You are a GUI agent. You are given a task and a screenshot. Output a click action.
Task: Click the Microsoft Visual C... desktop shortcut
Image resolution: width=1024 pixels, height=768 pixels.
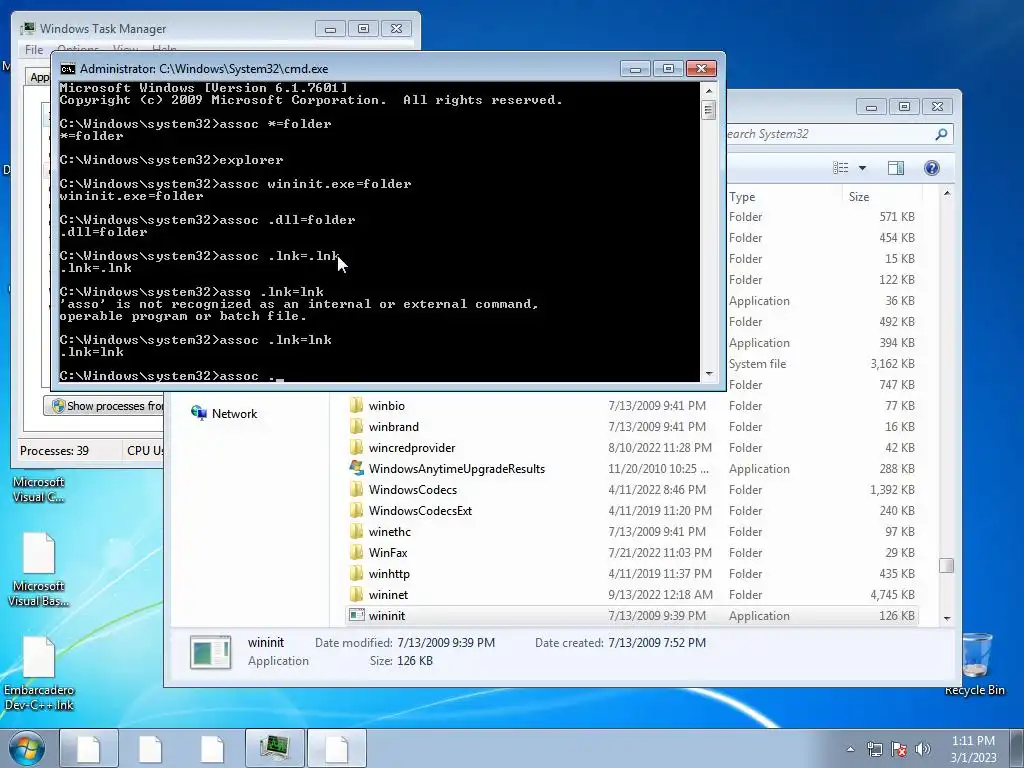[x=39, y=489]
